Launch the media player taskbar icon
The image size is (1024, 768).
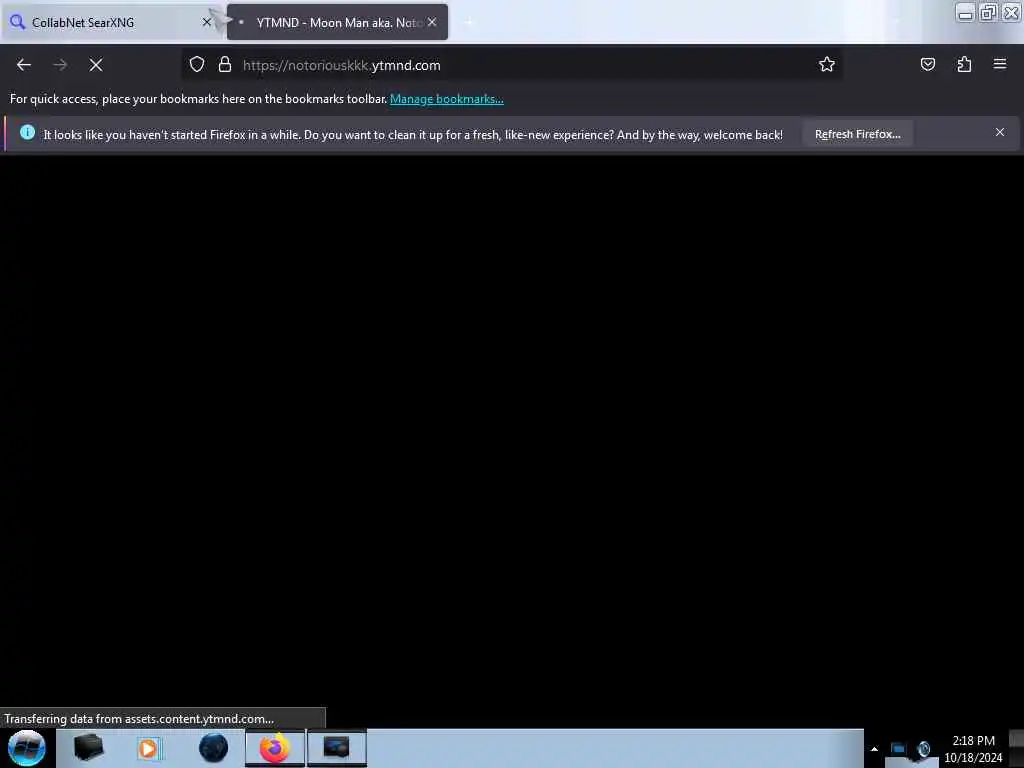(149, 748)
